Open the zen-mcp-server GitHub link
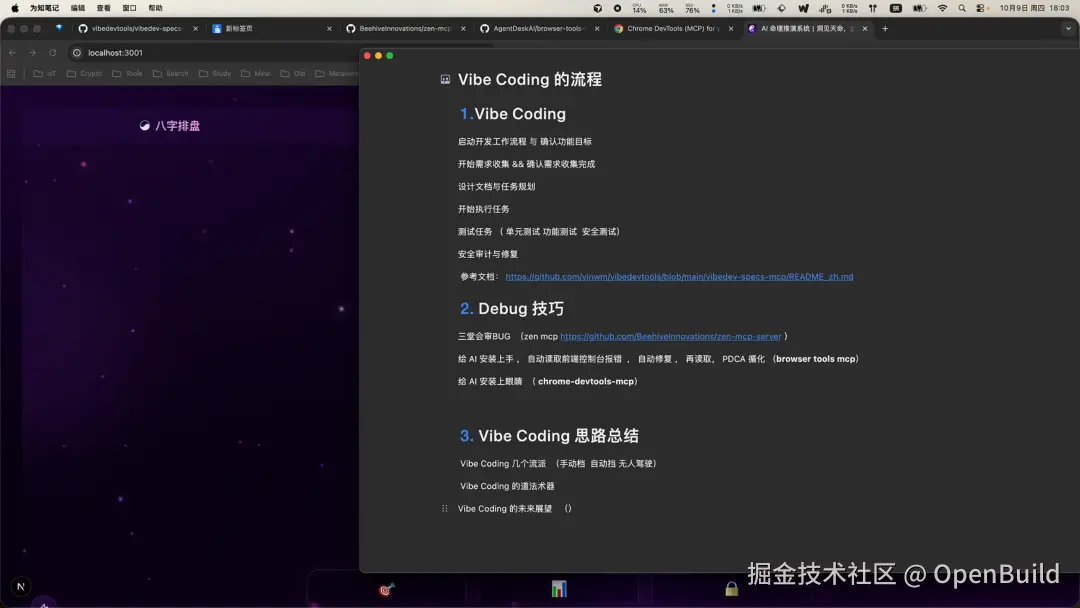The height and width of the screenshot is (608, 1080). click(x=670, y=337)
